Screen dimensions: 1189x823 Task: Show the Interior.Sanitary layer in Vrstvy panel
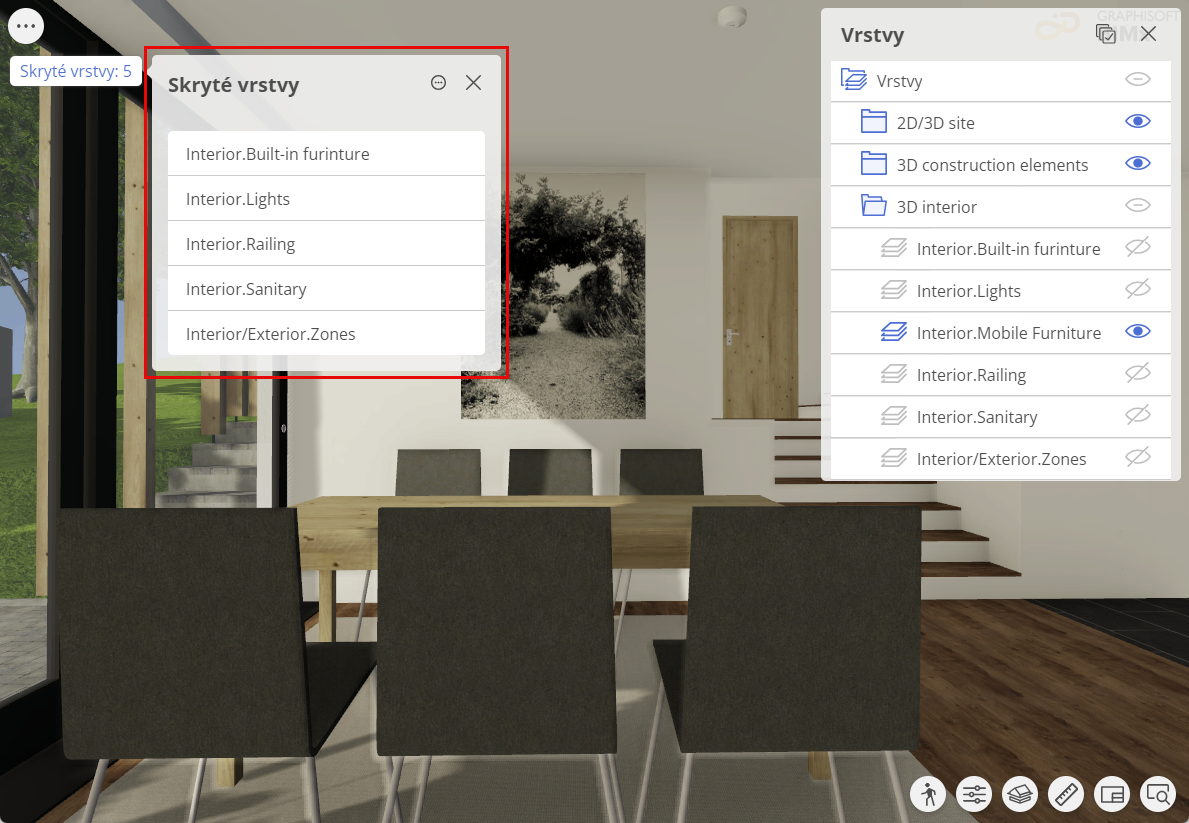point(1137,416)
